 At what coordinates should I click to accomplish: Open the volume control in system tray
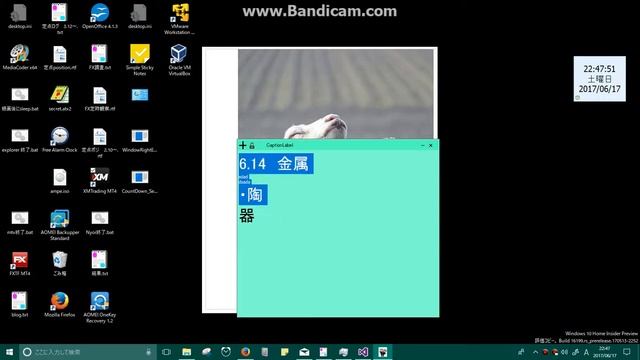point(565,352)
